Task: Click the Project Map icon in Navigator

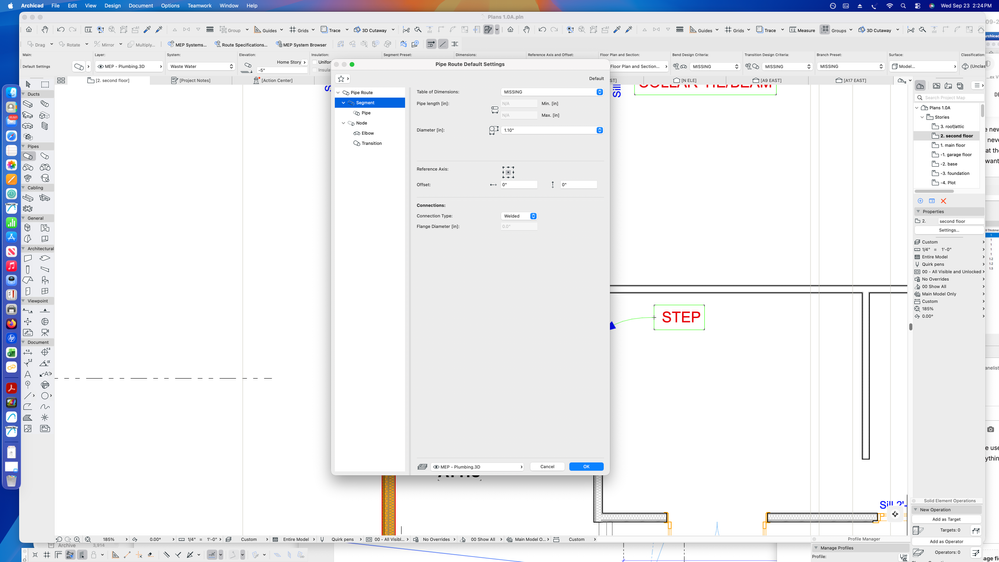Action: click(x=921, y=85)
